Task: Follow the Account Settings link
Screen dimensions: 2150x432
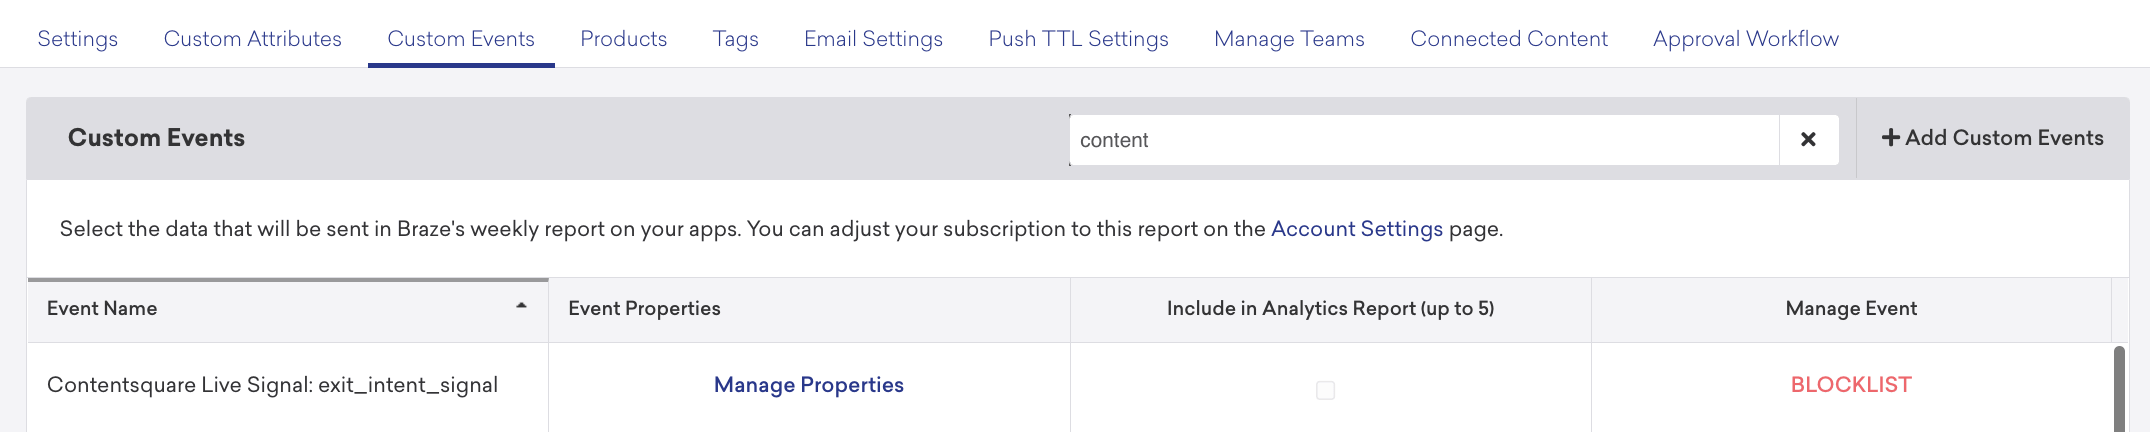Action: pyautogui.click(x=1356, y=229)
